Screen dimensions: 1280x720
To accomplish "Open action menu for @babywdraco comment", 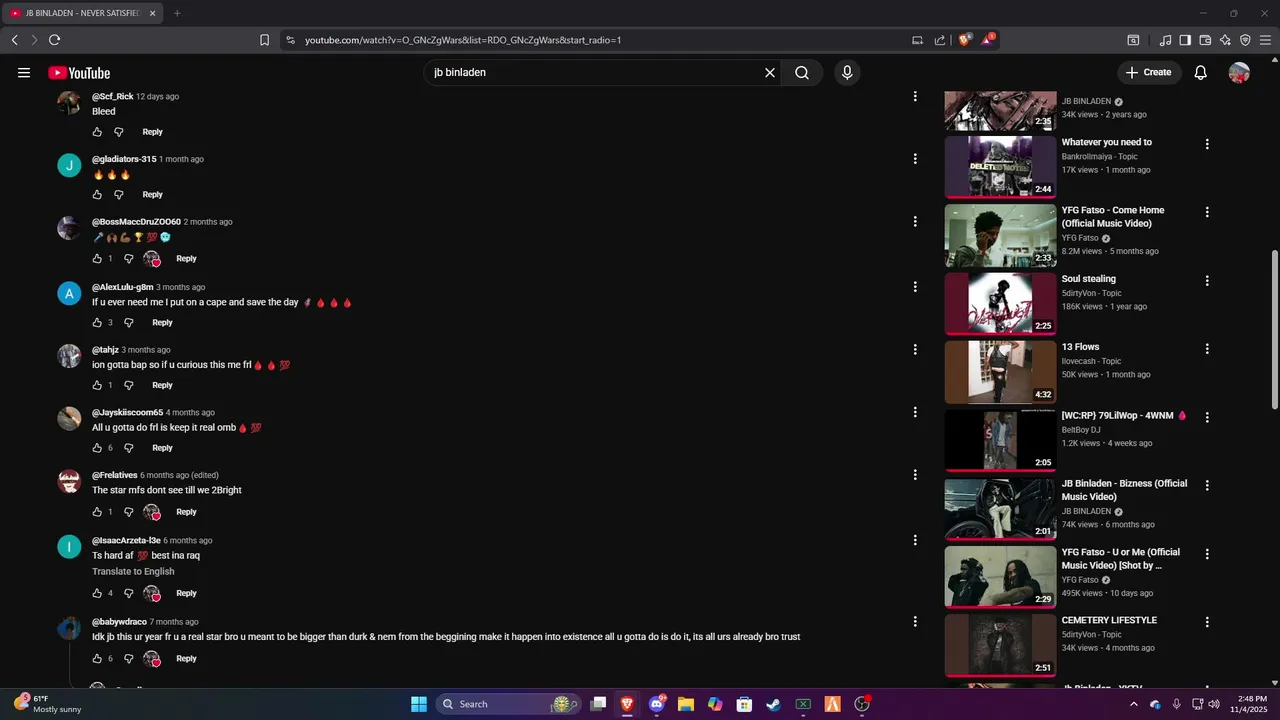I will (915, 621).
